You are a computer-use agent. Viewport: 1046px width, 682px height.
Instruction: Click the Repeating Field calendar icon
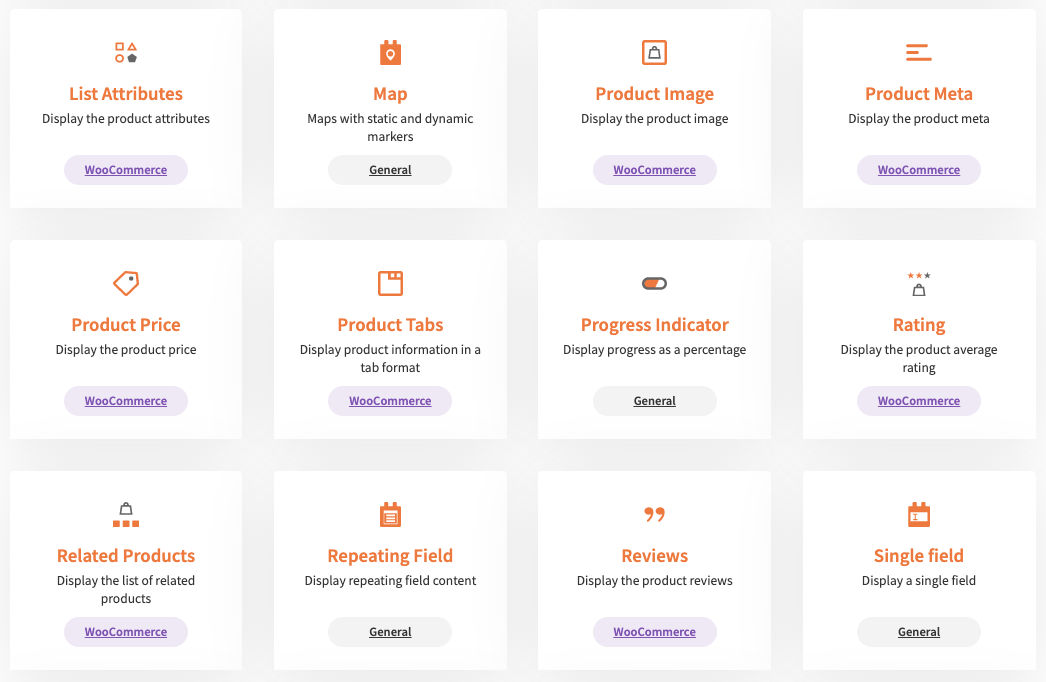(x=390, y=514)
